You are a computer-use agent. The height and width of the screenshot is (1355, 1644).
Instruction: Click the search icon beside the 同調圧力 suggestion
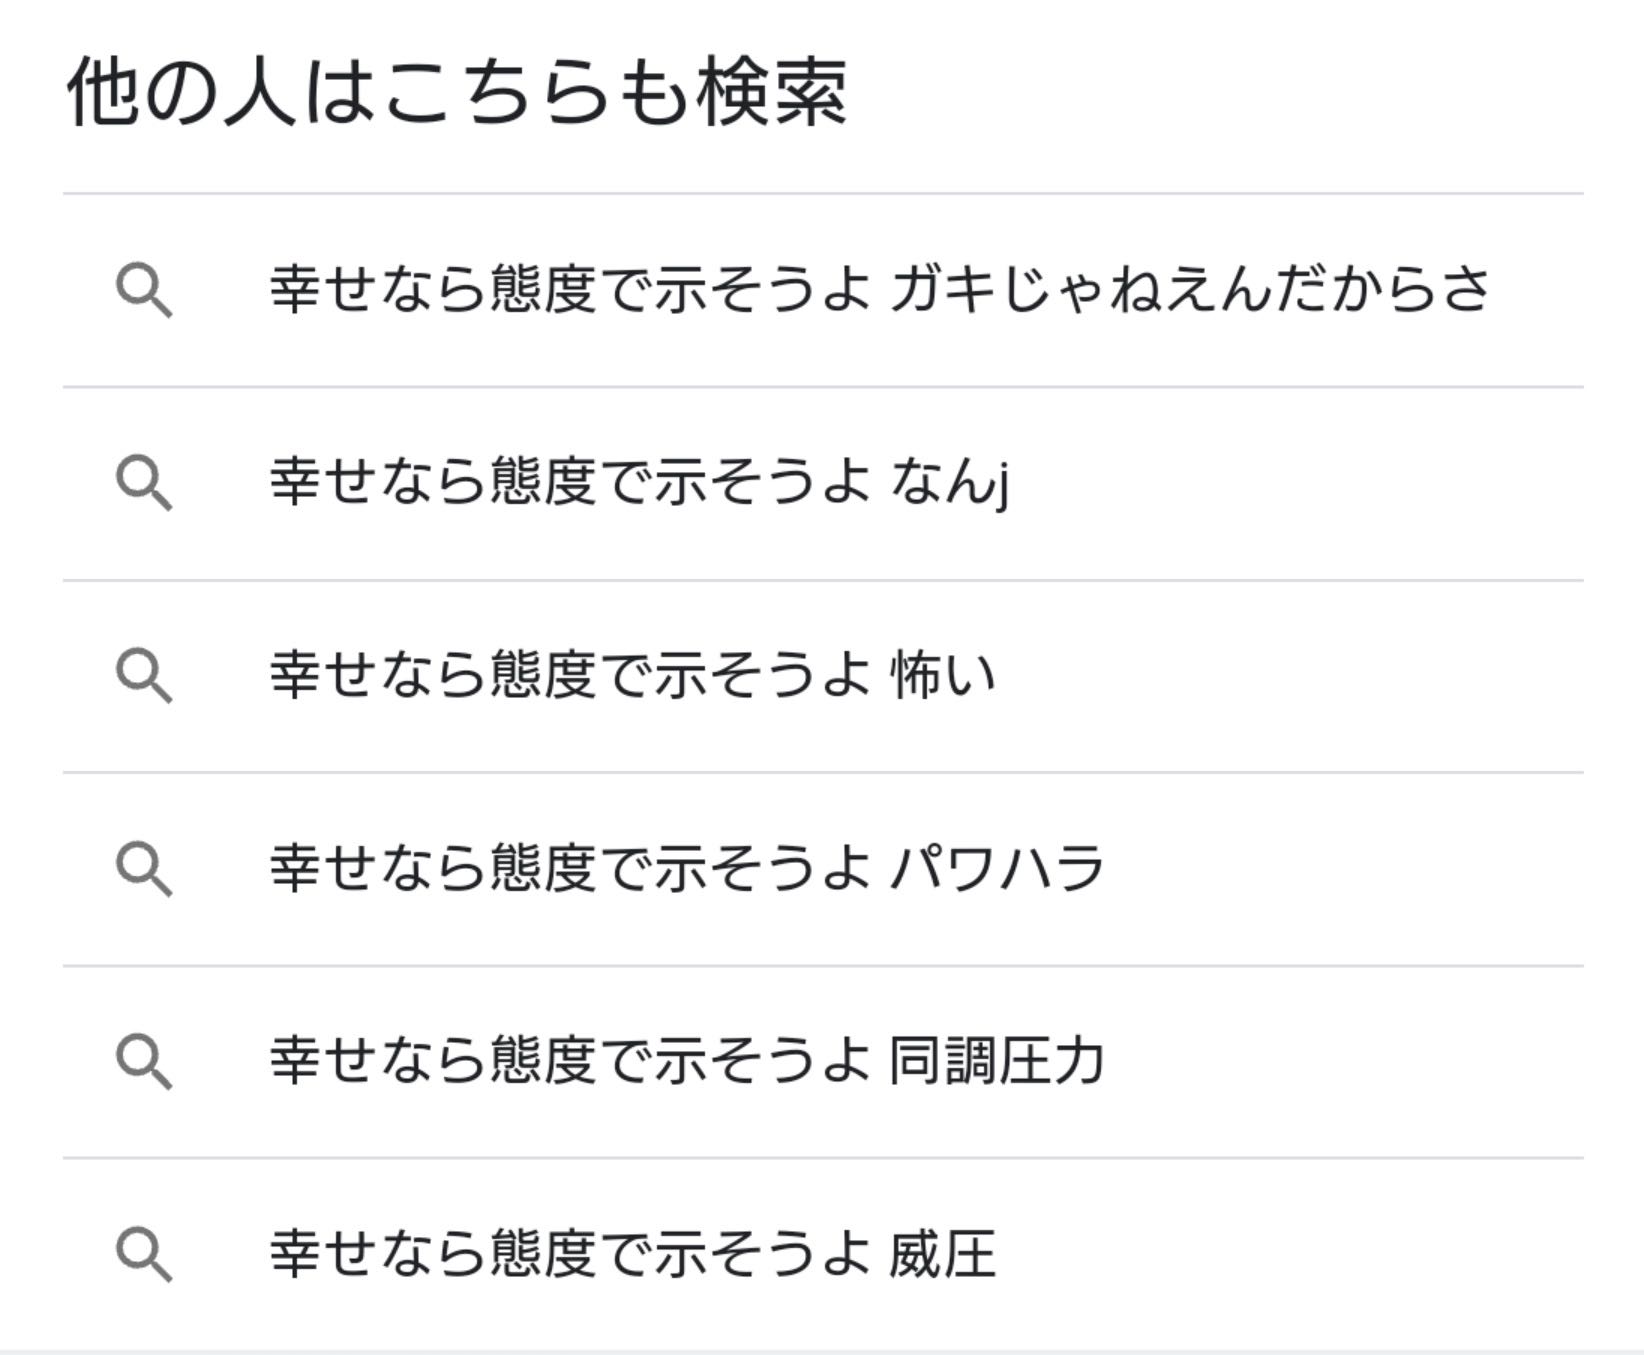(x=144, y=1062)
